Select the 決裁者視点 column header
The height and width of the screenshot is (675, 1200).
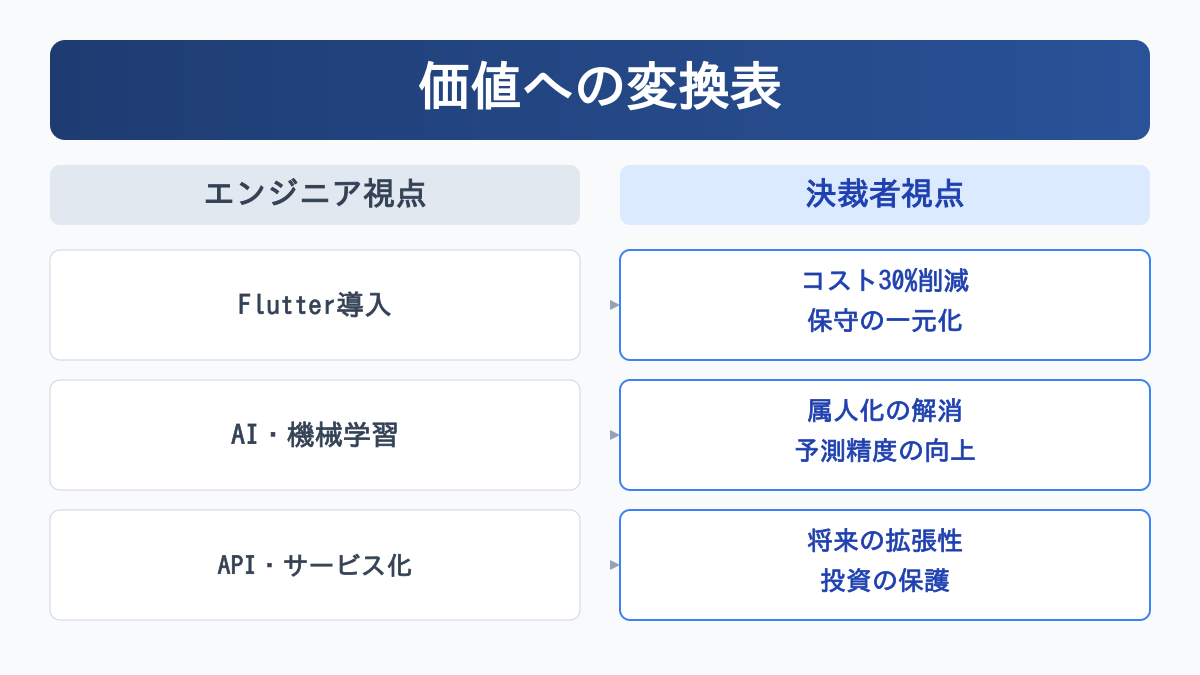pos(884,195)
